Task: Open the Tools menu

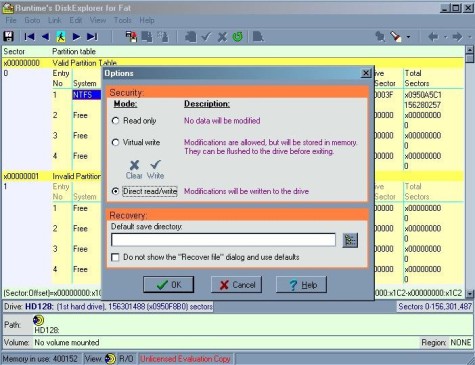Action: click(x=123, y=20)
